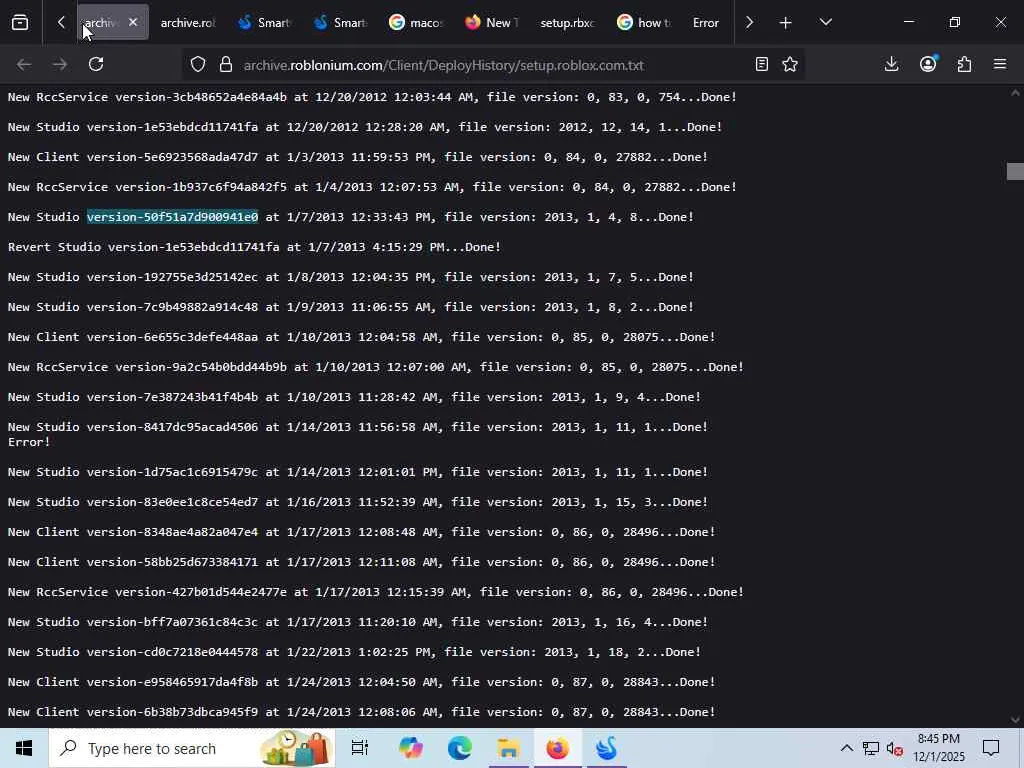Open the downloads panel

[891, 64]
